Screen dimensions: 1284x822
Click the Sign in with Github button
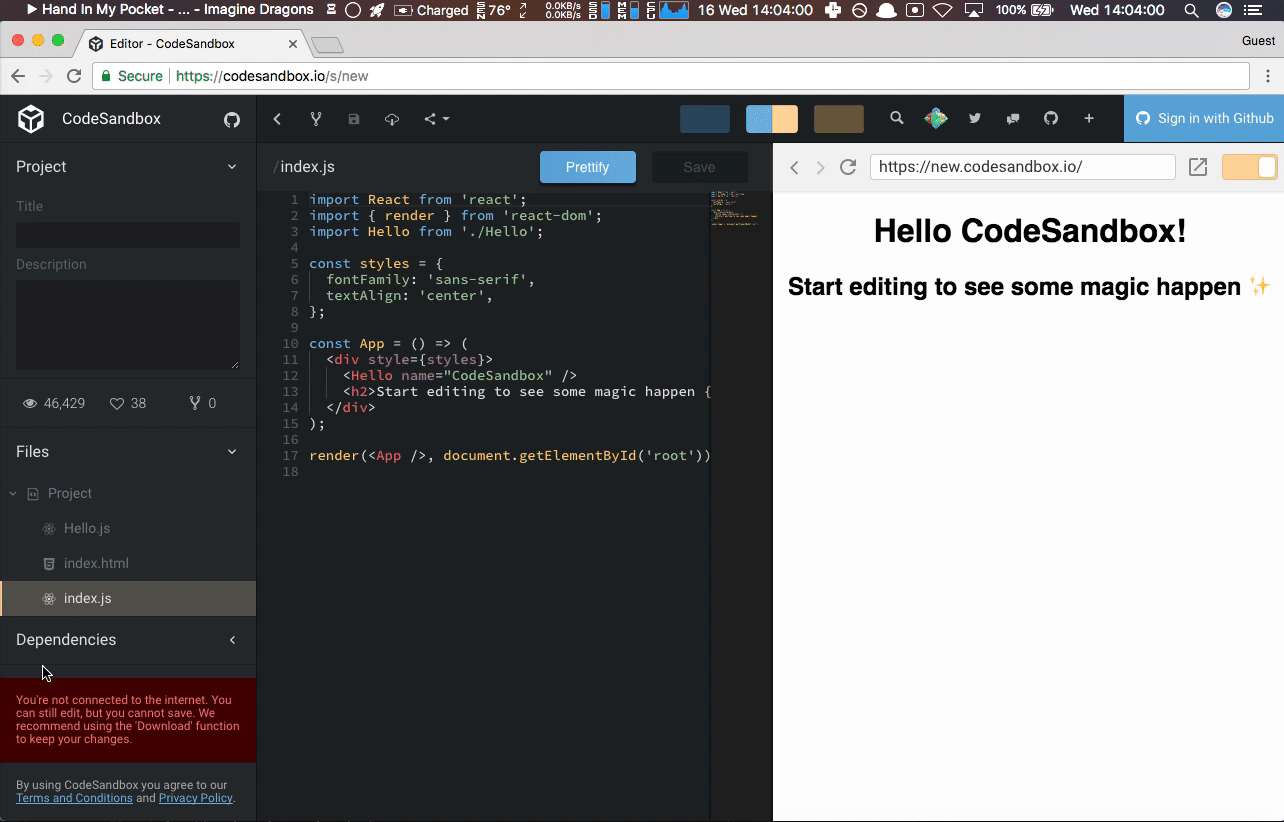click(1204, 118)
